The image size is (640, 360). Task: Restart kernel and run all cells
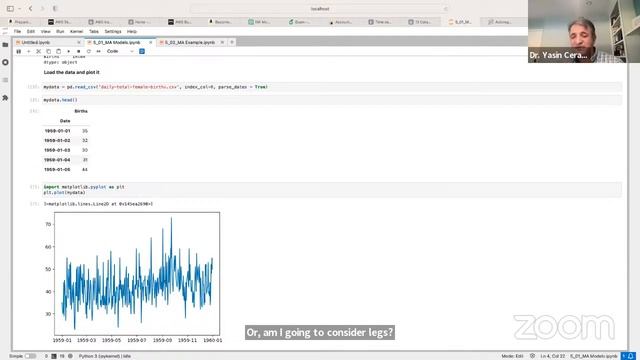tap(98, 51)
